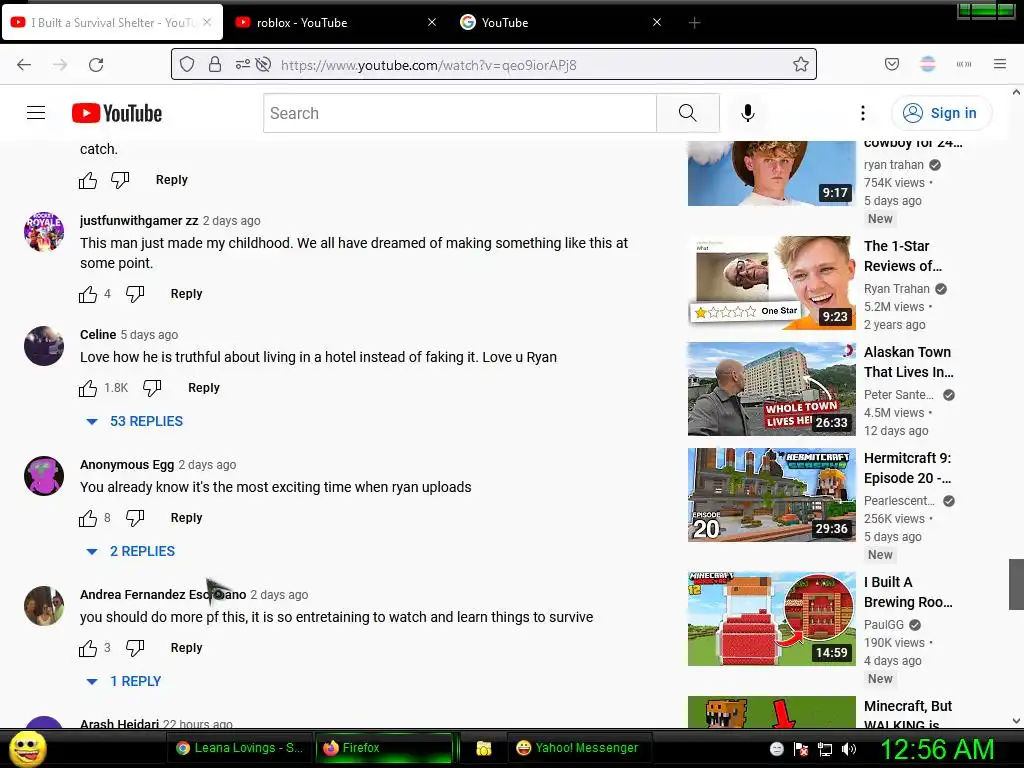The image size is (1024, 768).
Task: Switch to the Google 'YouTube' tab
Action: [560, 22]
